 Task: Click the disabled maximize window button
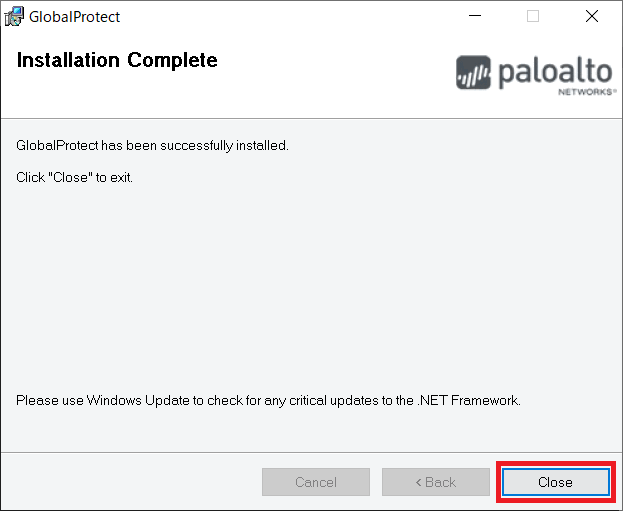pos(533,16)
